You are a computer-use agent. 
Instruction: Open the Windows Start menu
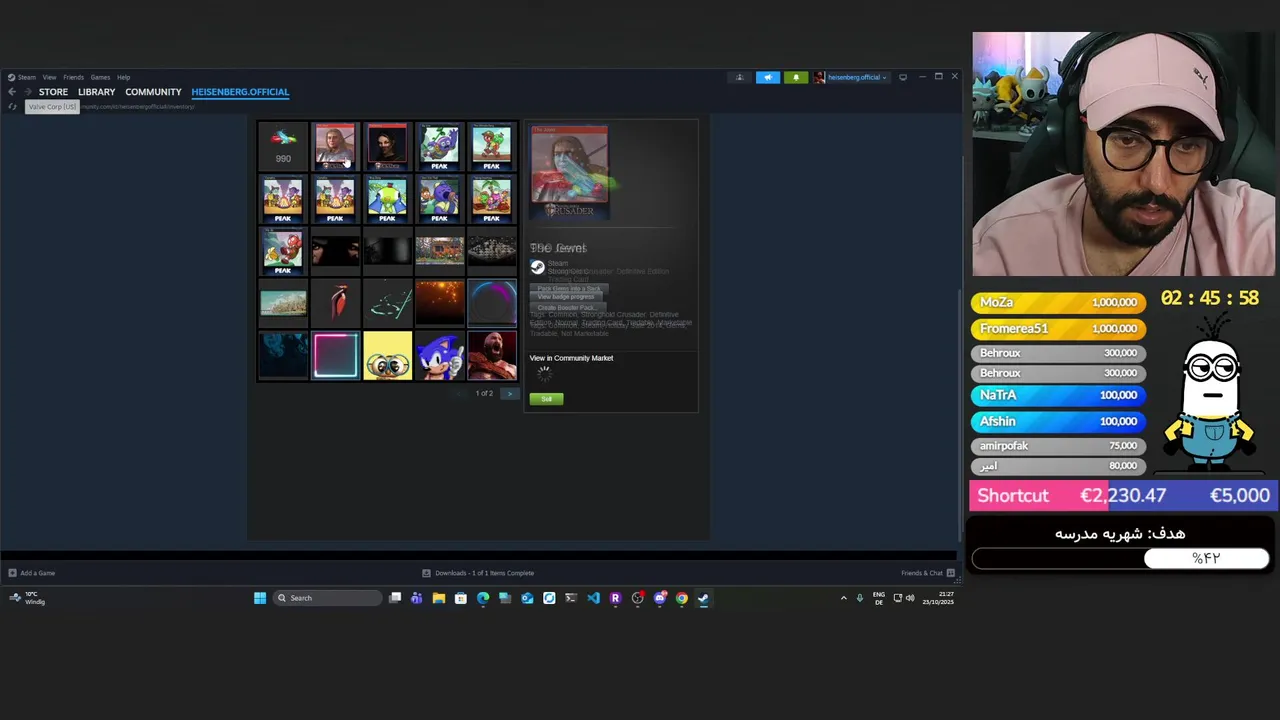coord(260,598)
